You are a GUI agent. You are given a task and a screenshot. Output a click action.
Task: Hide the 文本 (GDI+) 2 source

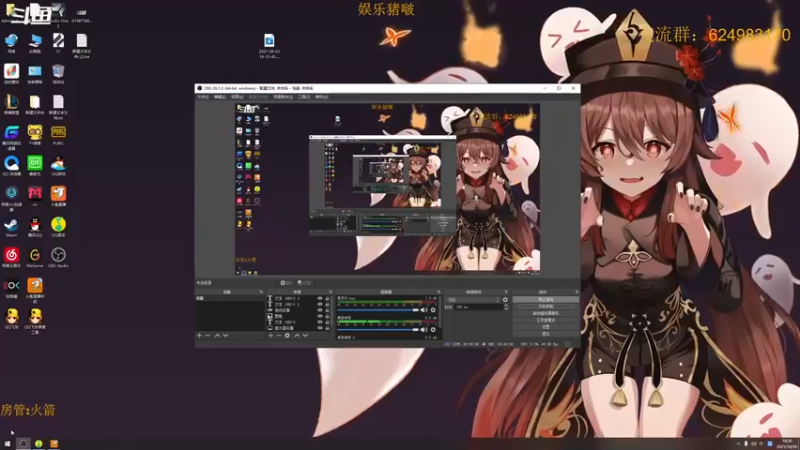click(x=320, y=304)
